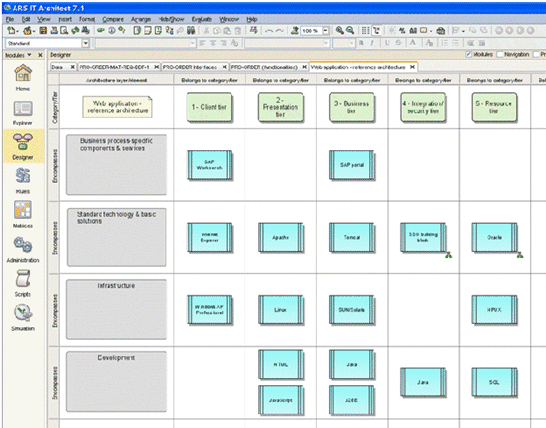Select the '5 - Resource tier' box

[x=494, y=107]
